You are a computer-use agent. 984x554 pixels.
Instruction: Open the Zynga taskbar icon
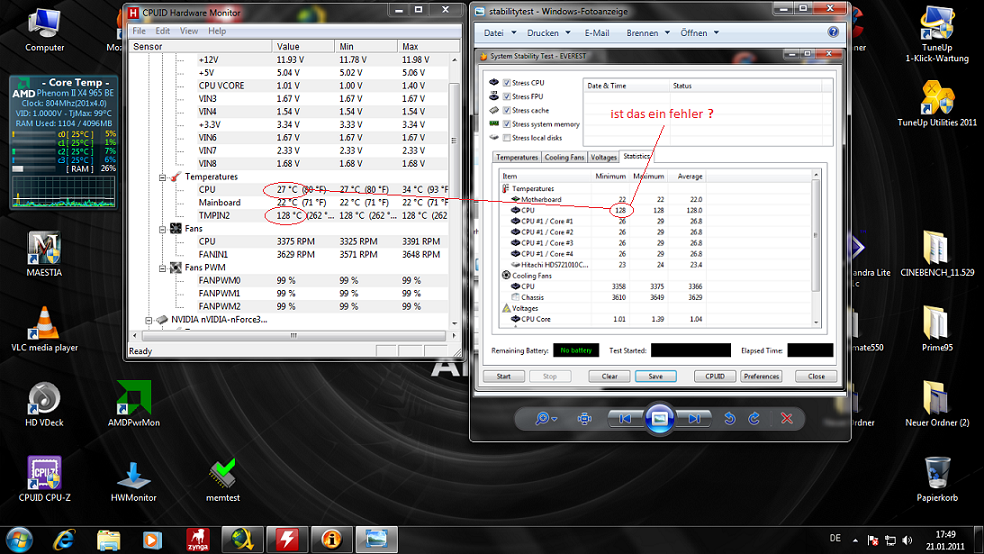198,540
